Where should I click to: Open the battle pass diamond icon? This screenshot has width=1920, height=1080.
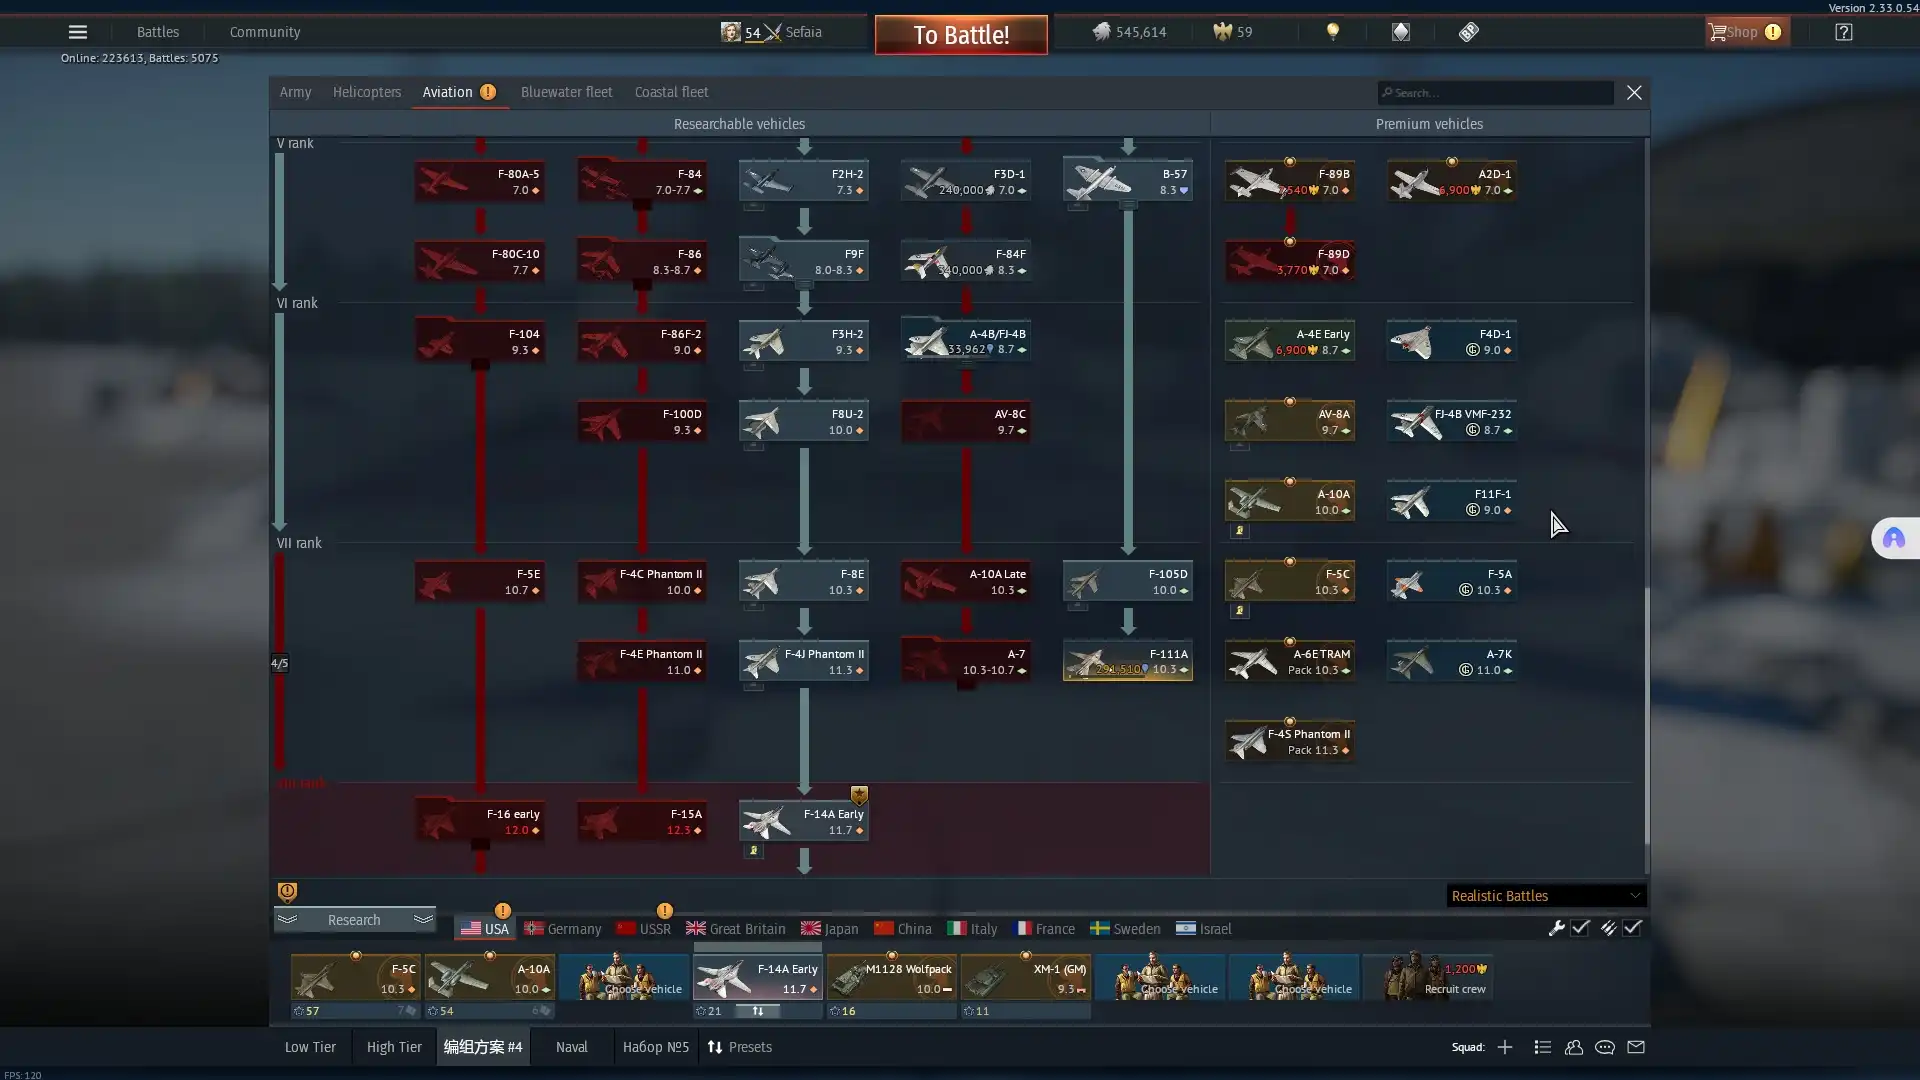pyautogui.click(x=1400, y=32)
